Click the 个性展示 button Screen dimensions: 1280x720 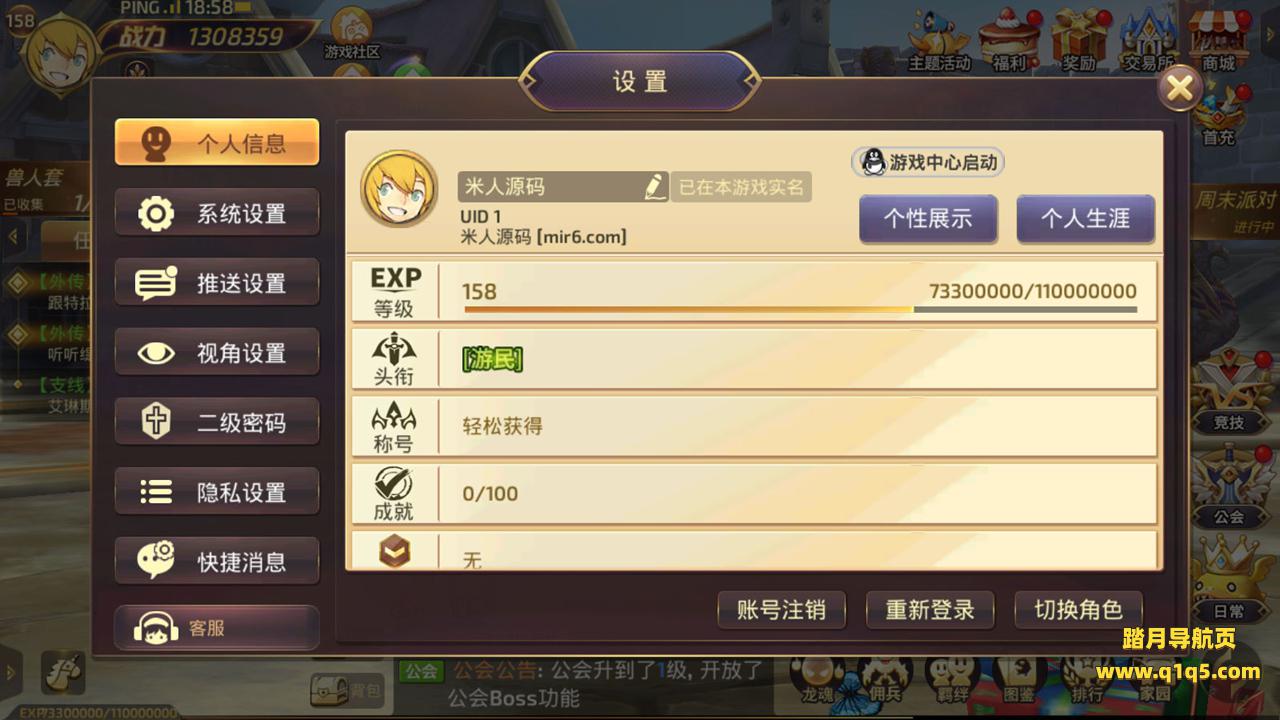928,219
